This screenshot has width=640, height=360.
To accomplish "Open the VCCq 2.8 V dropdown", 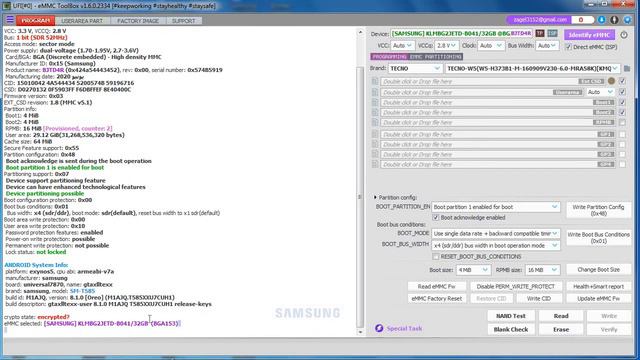I will (x=446, y=46).
